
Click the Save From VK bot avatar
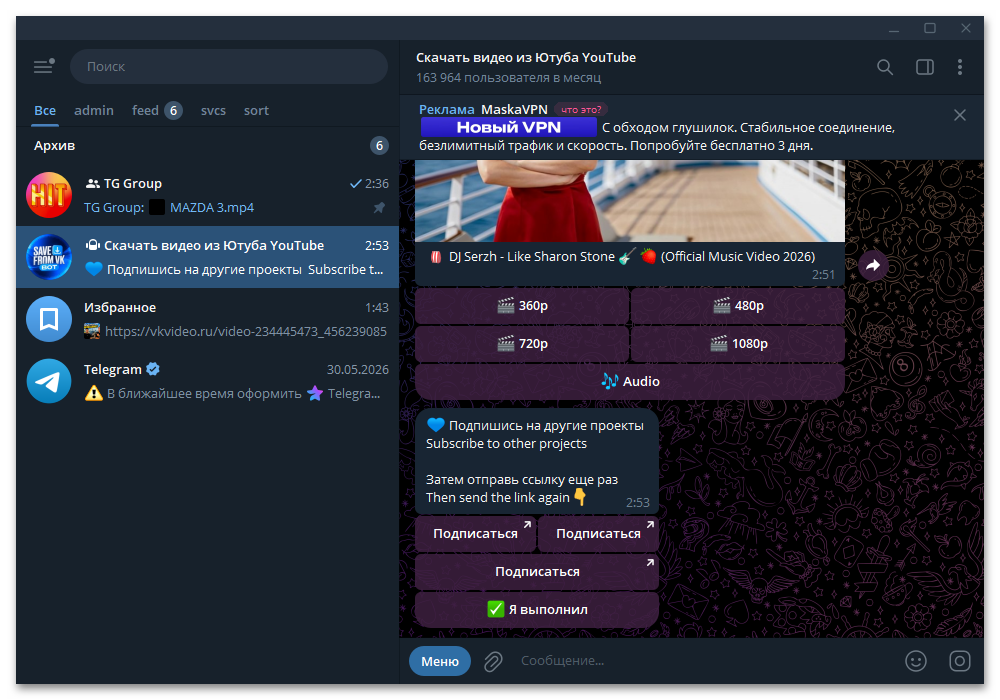pyautogui.click(x=49, y=257)
